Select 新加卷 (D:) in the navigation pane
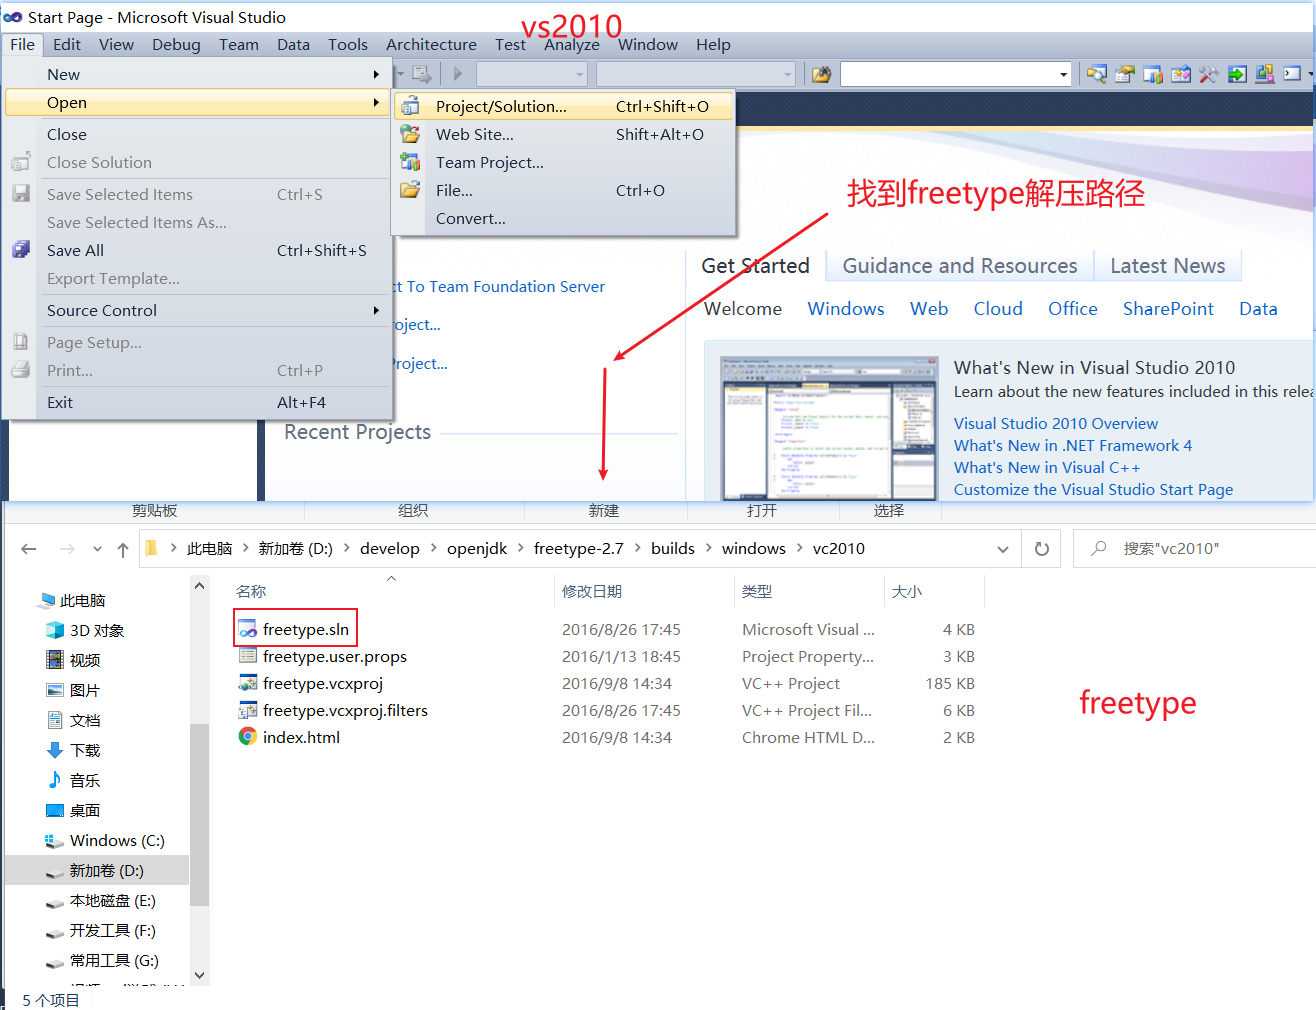The width and height of the screenshot is (1316, 1010). (x=106, y=871)
